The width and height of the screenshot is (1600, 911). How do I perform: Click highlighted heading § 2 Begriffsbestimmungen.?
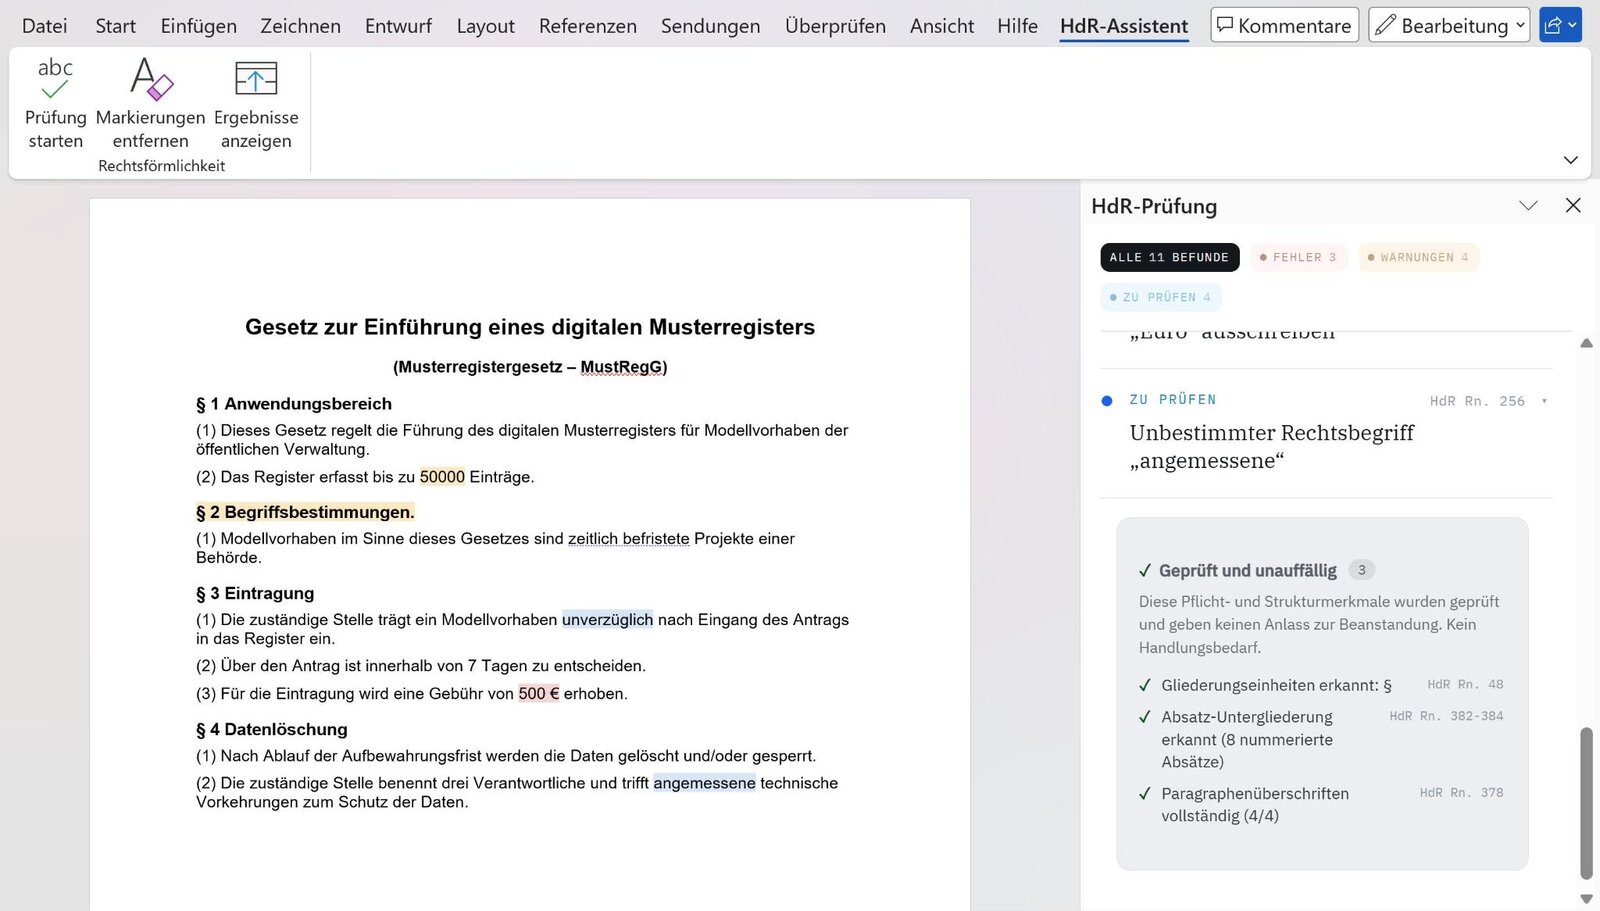coord(305,512)
